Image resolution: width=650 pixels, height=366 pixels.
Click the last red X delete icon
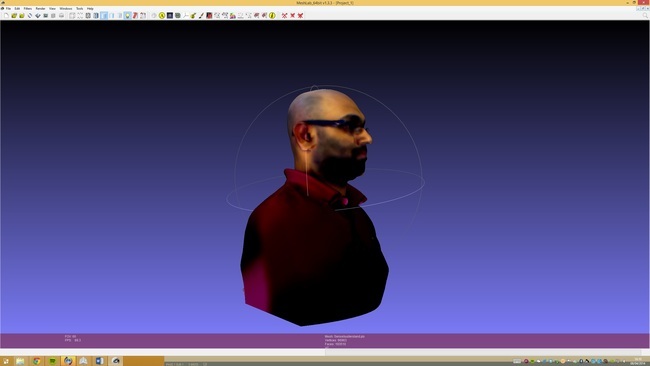tap(300, 15)
